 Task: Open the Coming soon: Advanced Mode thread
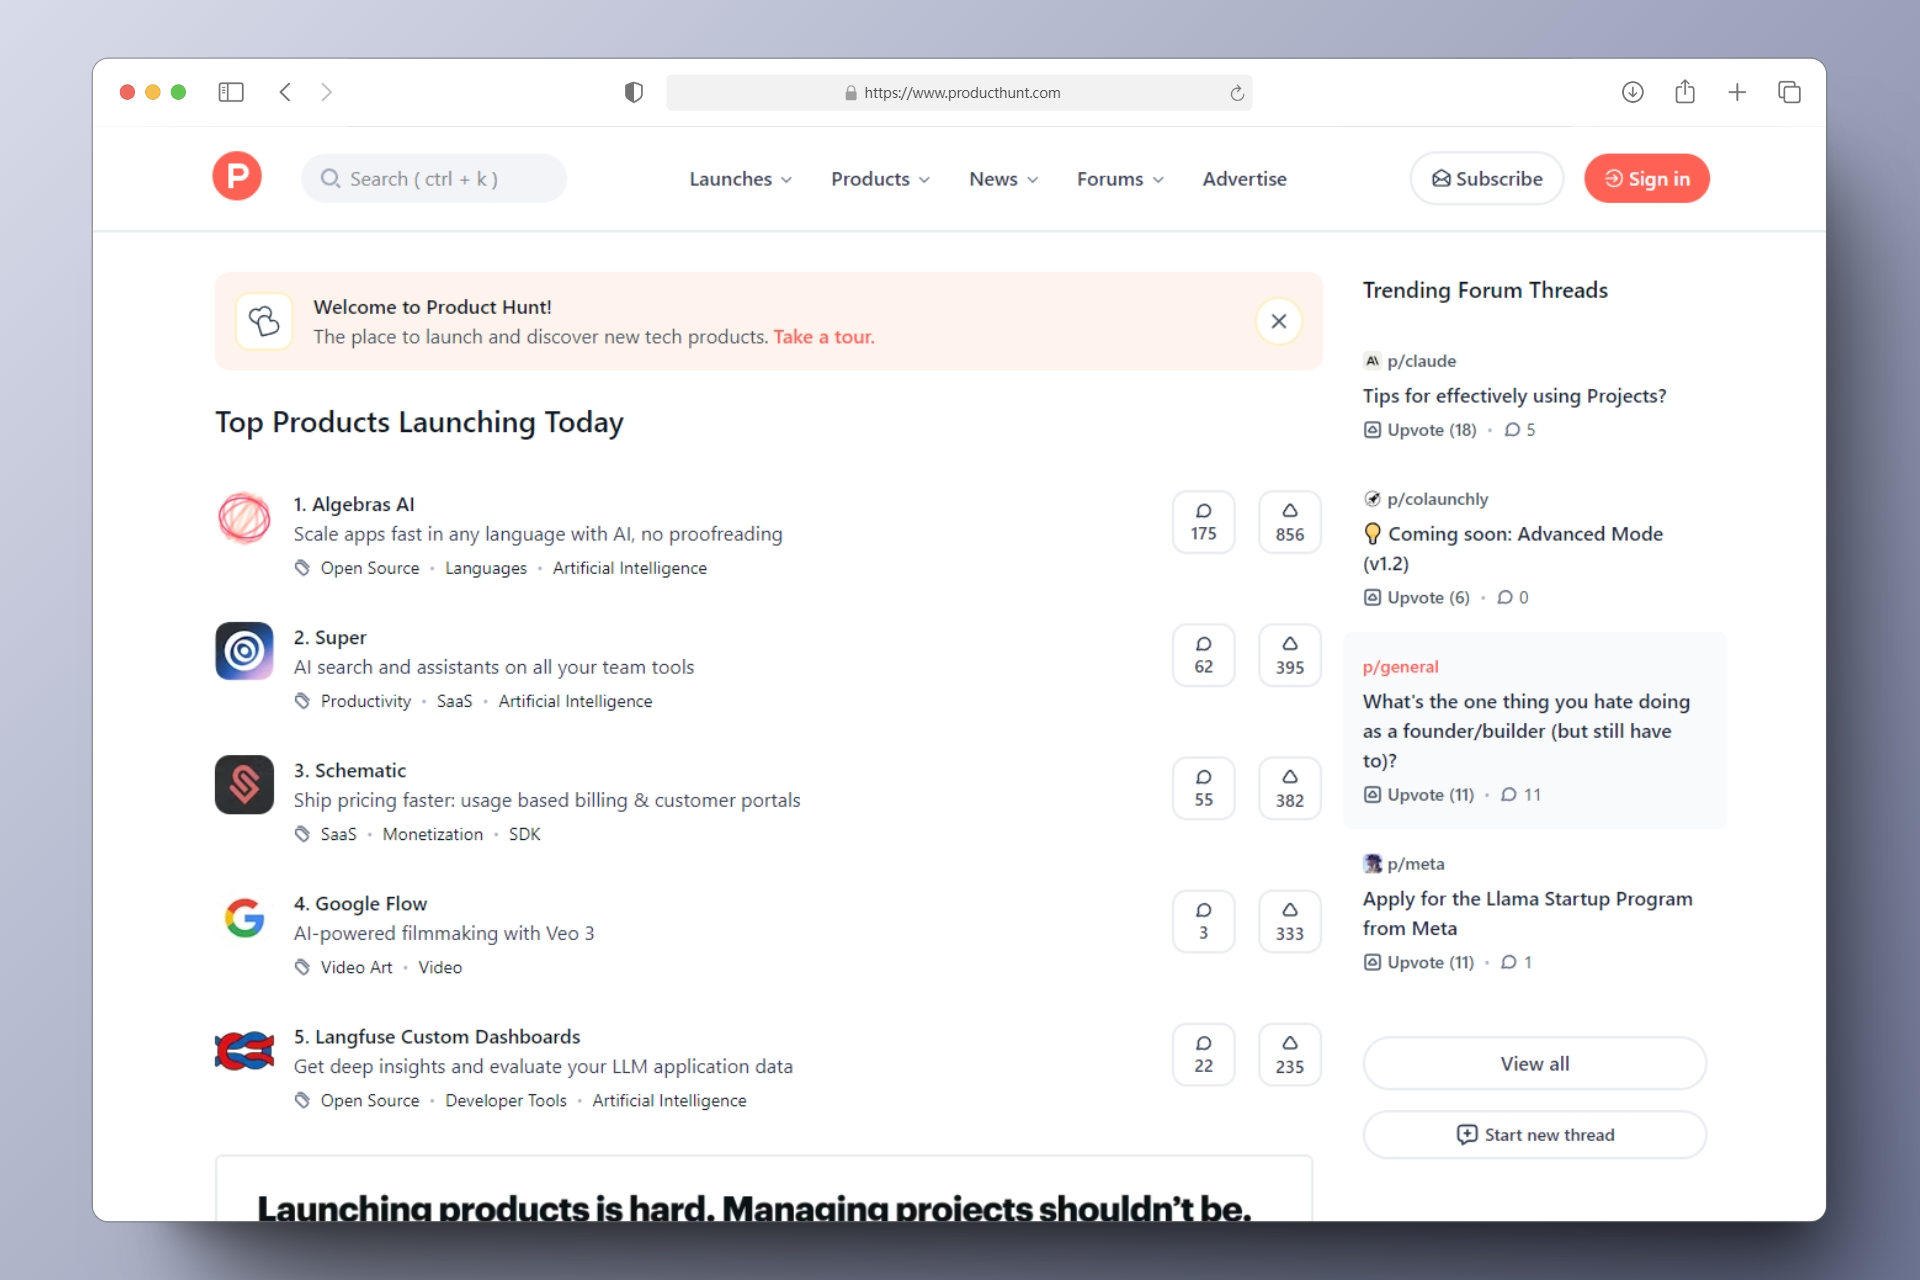tap(1513, 548)
